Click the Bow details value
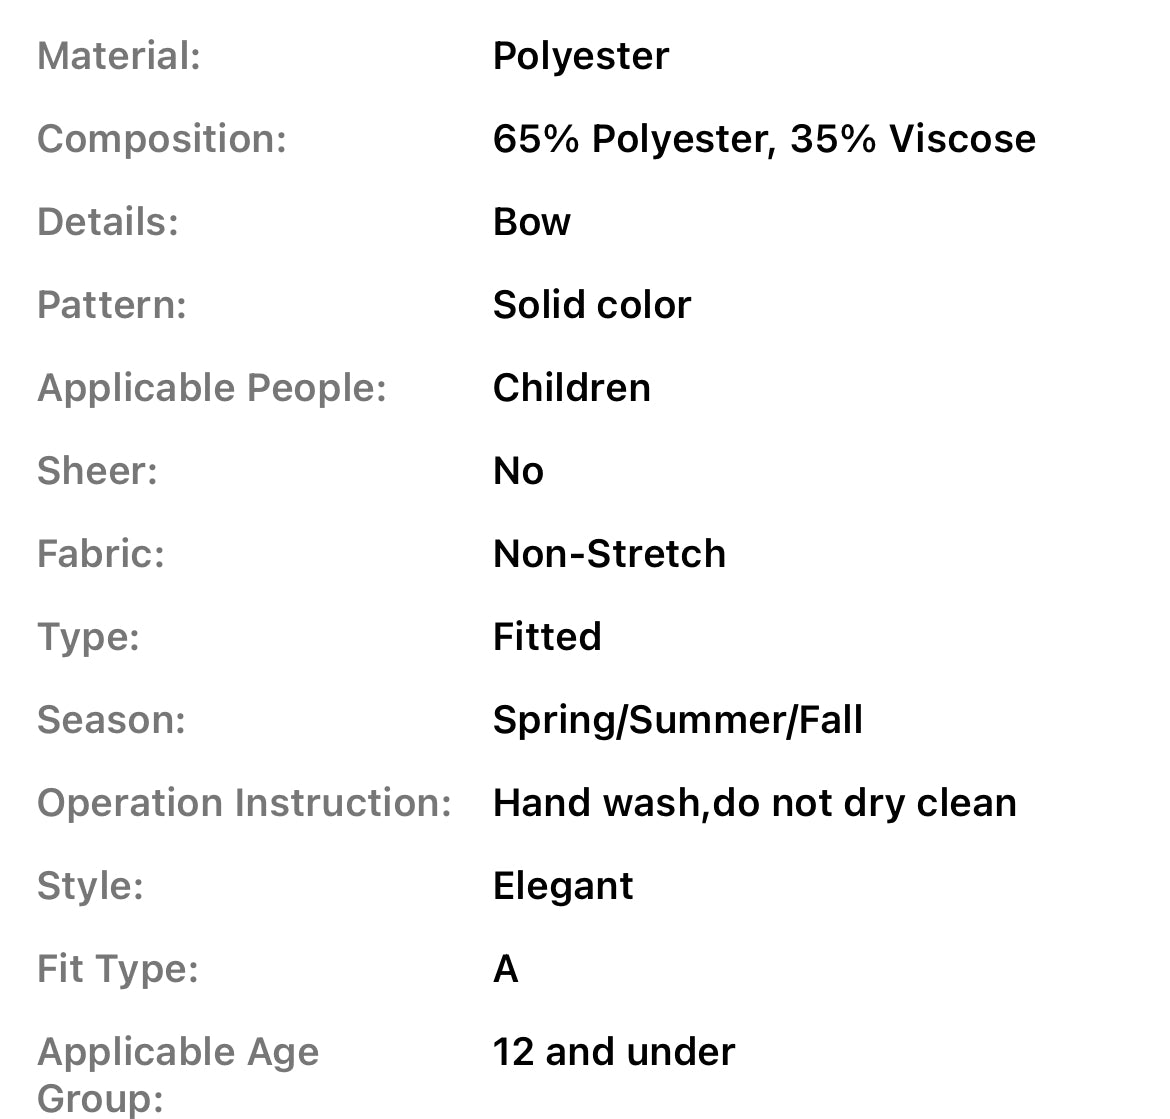 (x=531, y=222)
